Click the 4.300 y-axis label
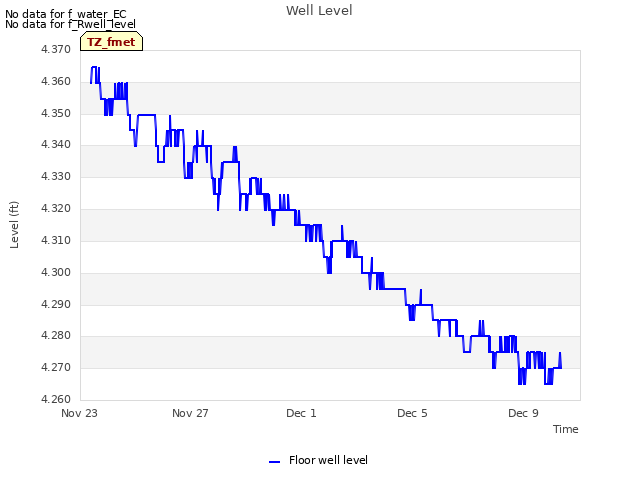 click(x=56, y=272)
